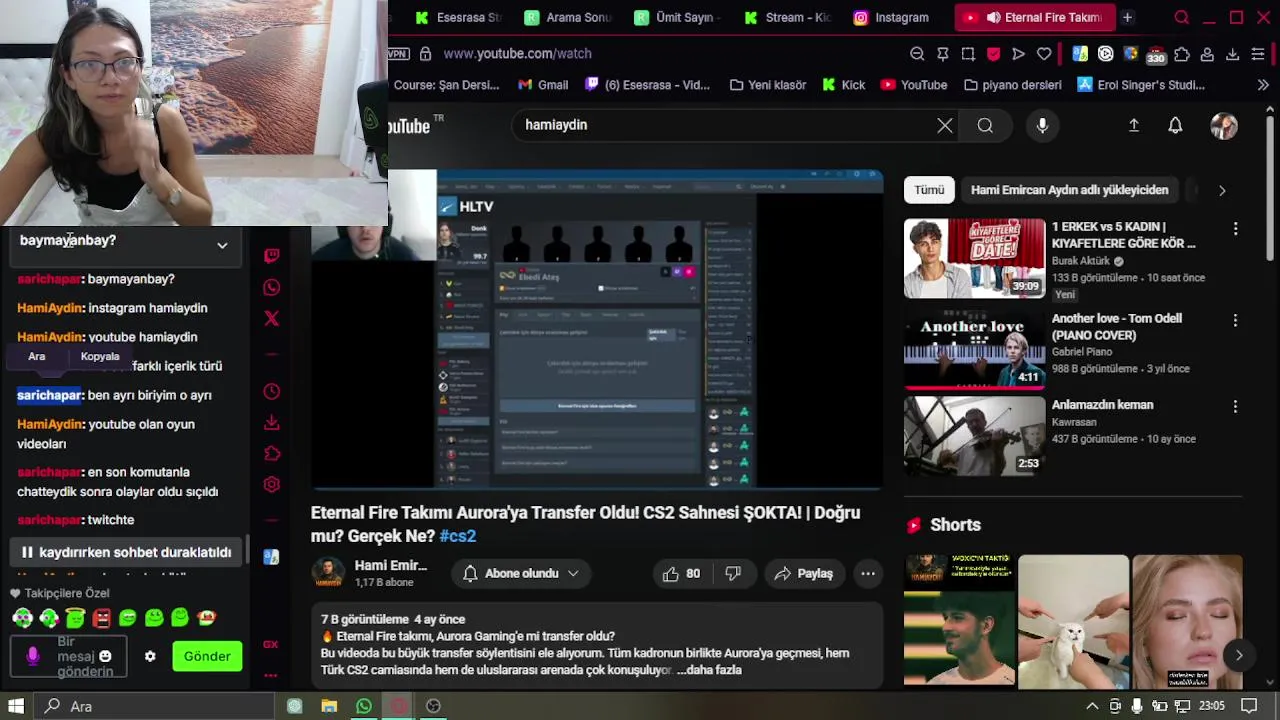1280x720 pixels.
Task: Open the extension with 330 badge
Action: click(x=1156, y=55)
